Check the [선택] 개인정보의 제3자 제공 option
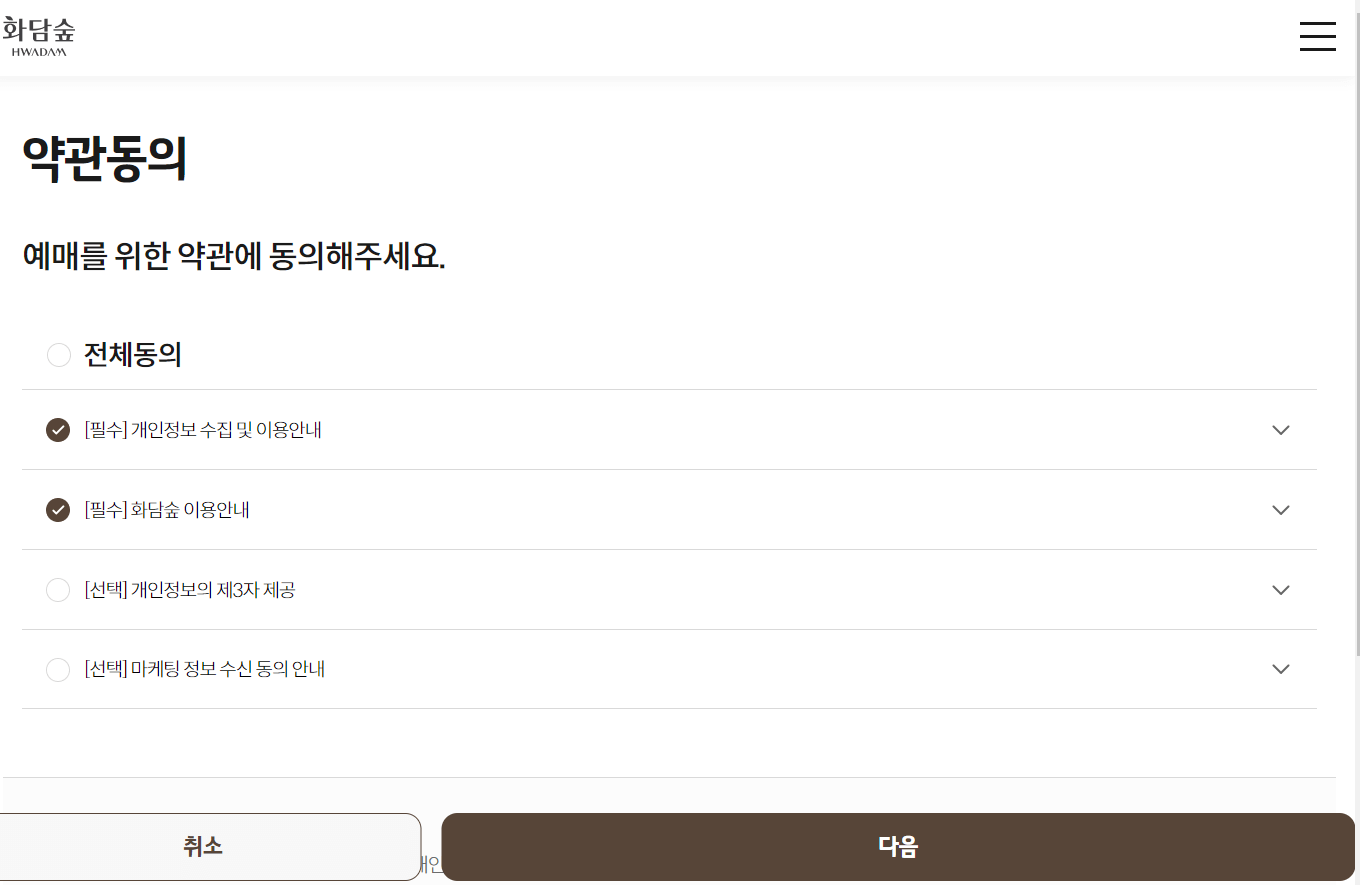Screen dimensions: 1360x885 58,590
